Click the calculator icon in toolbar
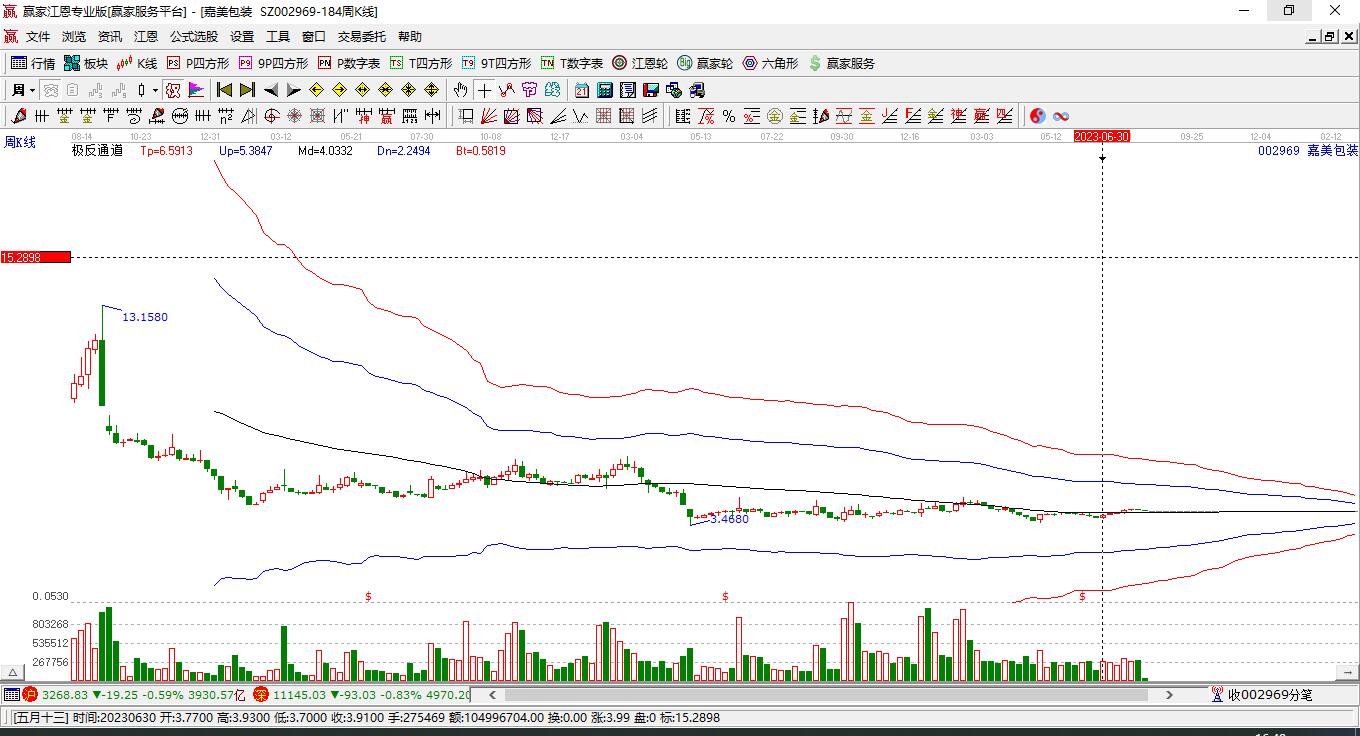The image size is (1360, 736). 604,90
